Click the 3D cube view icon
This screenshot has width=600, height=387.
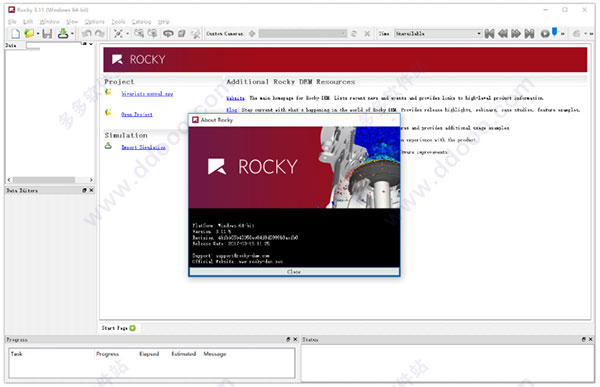coord(182,34)
